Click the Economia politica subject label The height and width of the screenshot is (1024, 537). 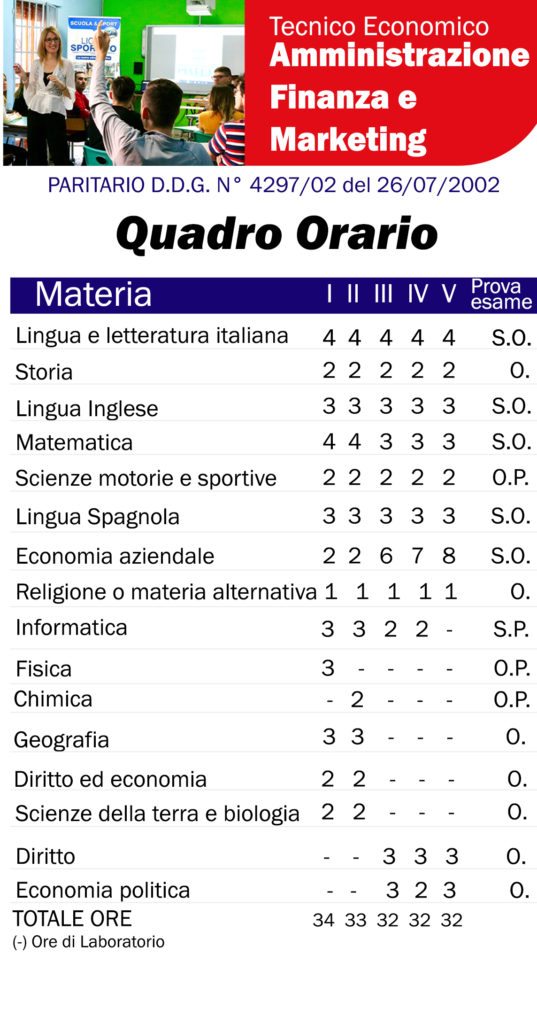click(x=103, y=890)
